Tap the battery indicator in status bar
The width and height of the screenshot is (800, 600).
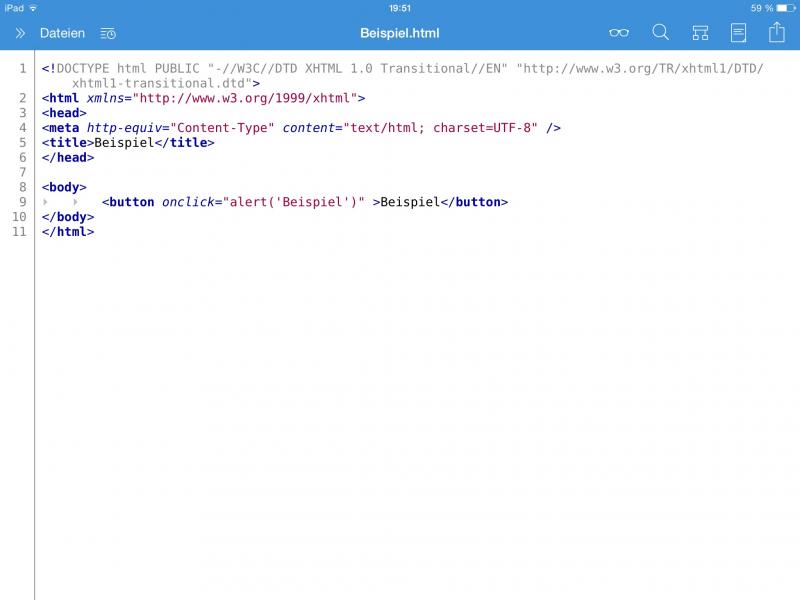click(x=783, y=8)
